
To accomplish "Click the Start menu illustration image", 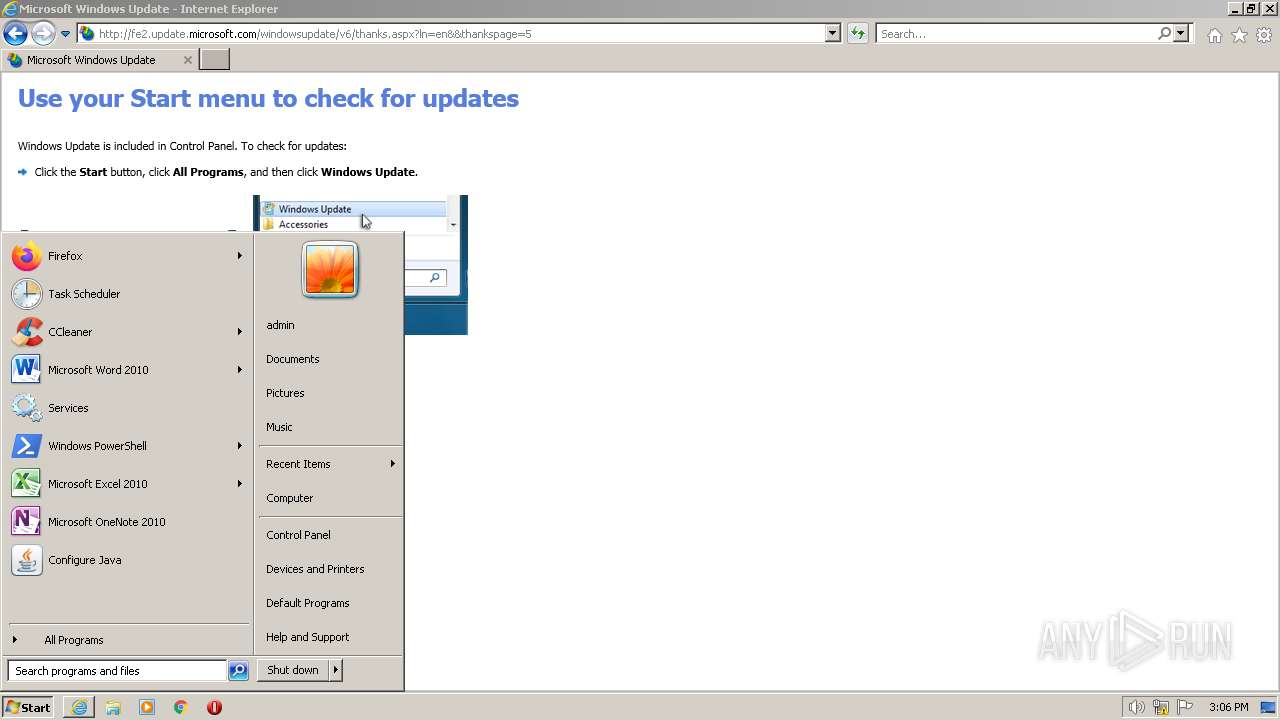I will pyautogui.click(x=360, y=265).
